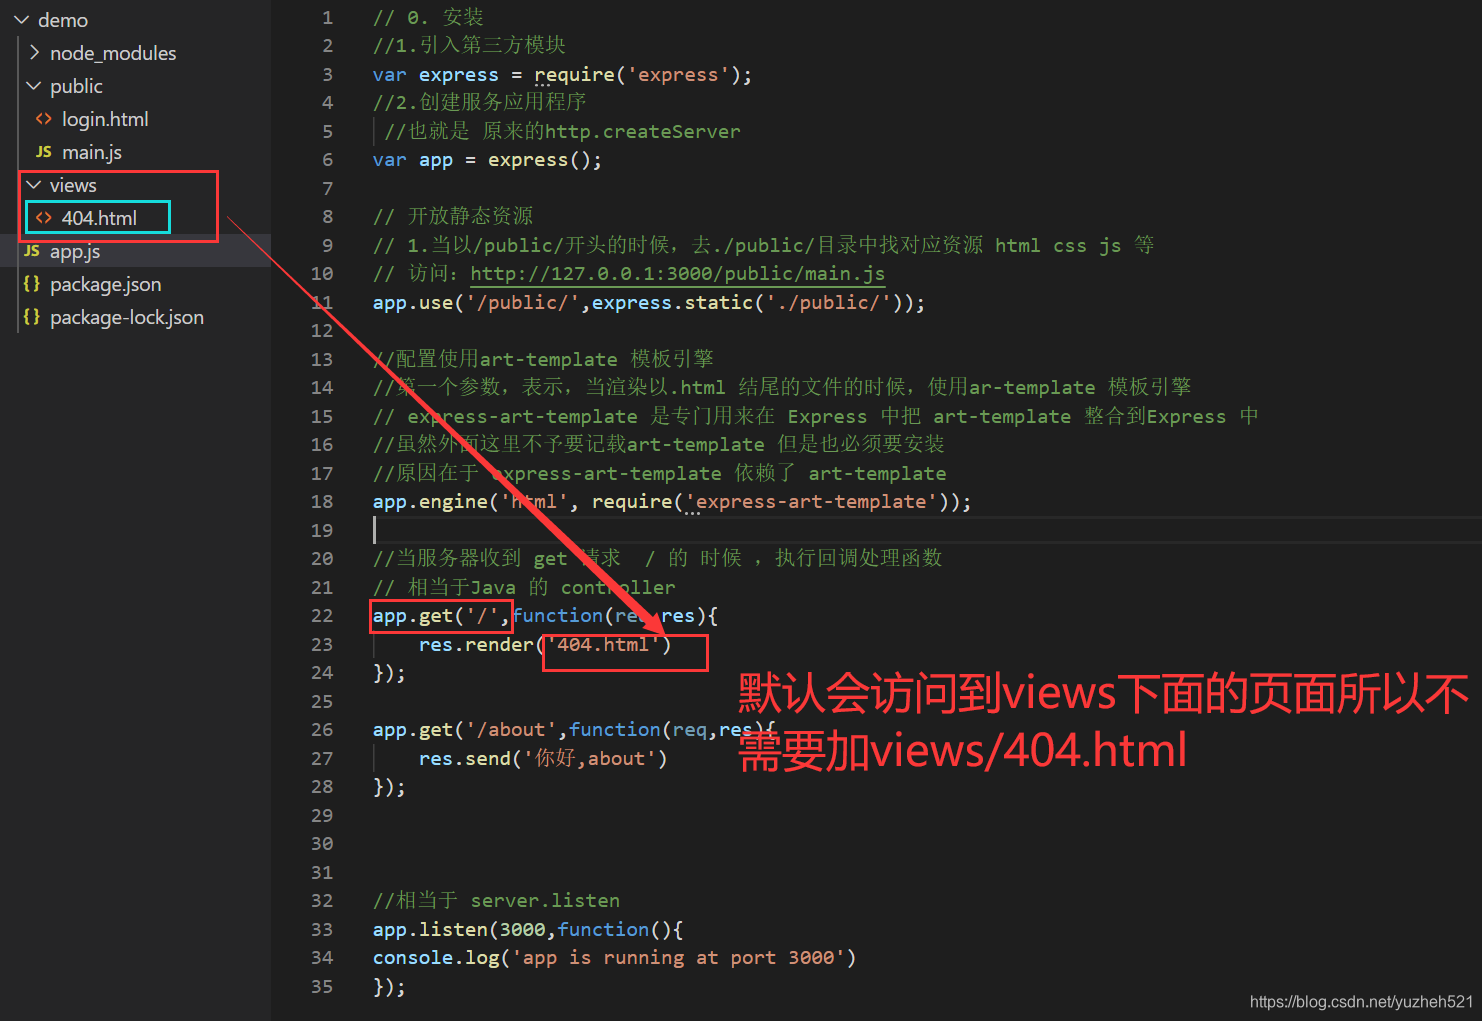Click the require call on line 3
The width and height of the screenshot is (1482, 1021).
pyautogui.click(x=574, y=75)
